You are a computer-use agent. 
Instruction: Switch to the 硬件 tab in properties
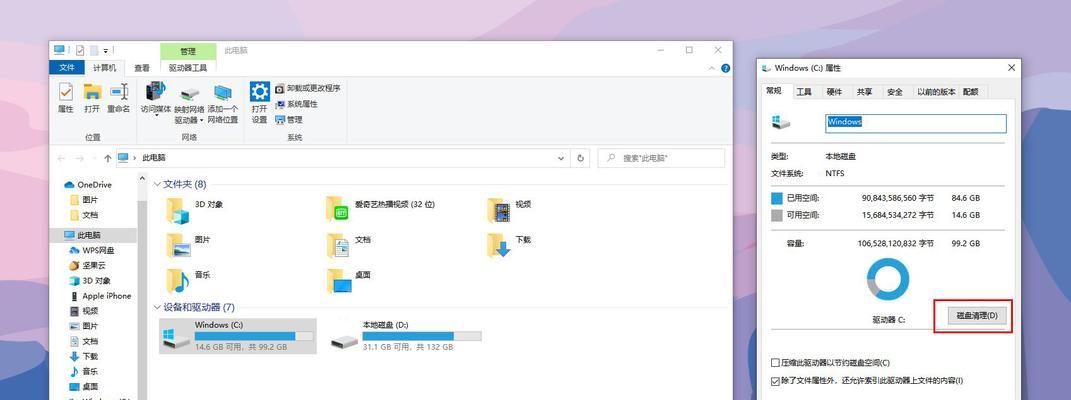click(834, 91)
